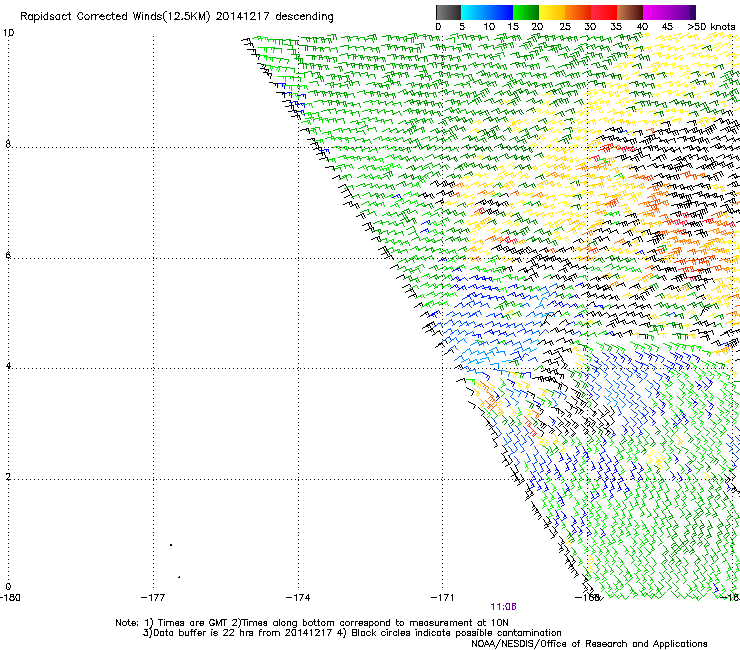Click the cyan 5-10 knots legend swatch
Image resolution: width=740 pixels, height=650 pixels.
[x=474, y=12]
